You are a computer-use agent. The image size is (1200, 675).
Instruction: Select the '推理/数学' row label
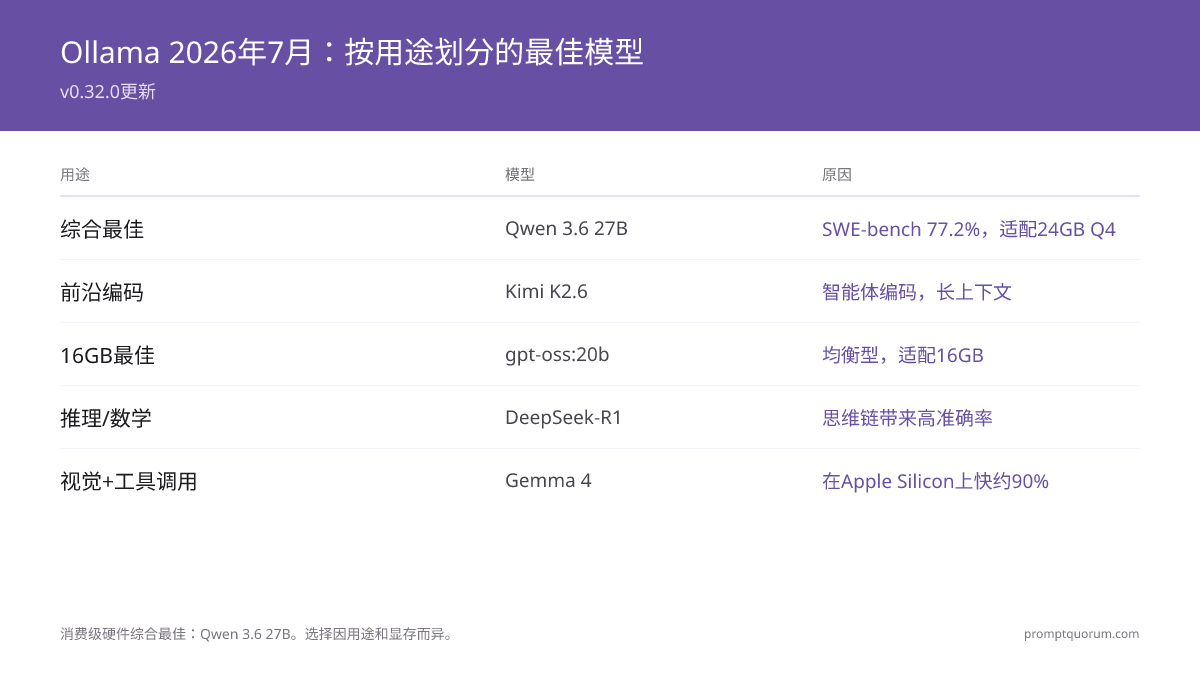pyautogui.click(x=106, y=418)
